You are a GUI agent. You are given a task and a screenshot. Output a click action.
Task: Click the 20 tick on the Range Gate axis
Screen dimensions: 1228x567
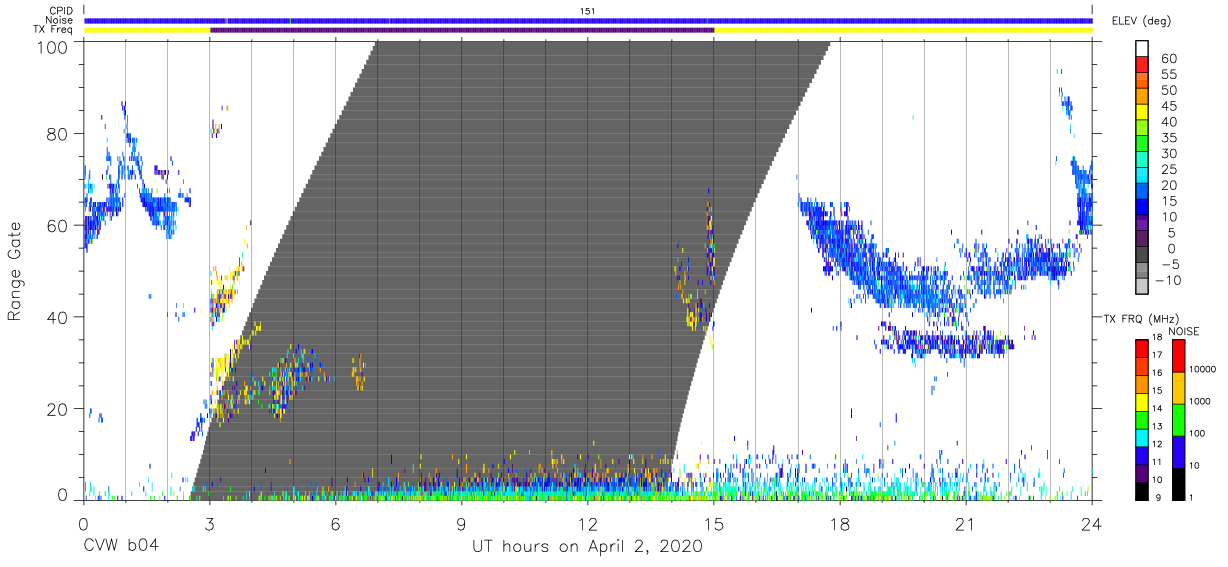click(x=58, y=409)
